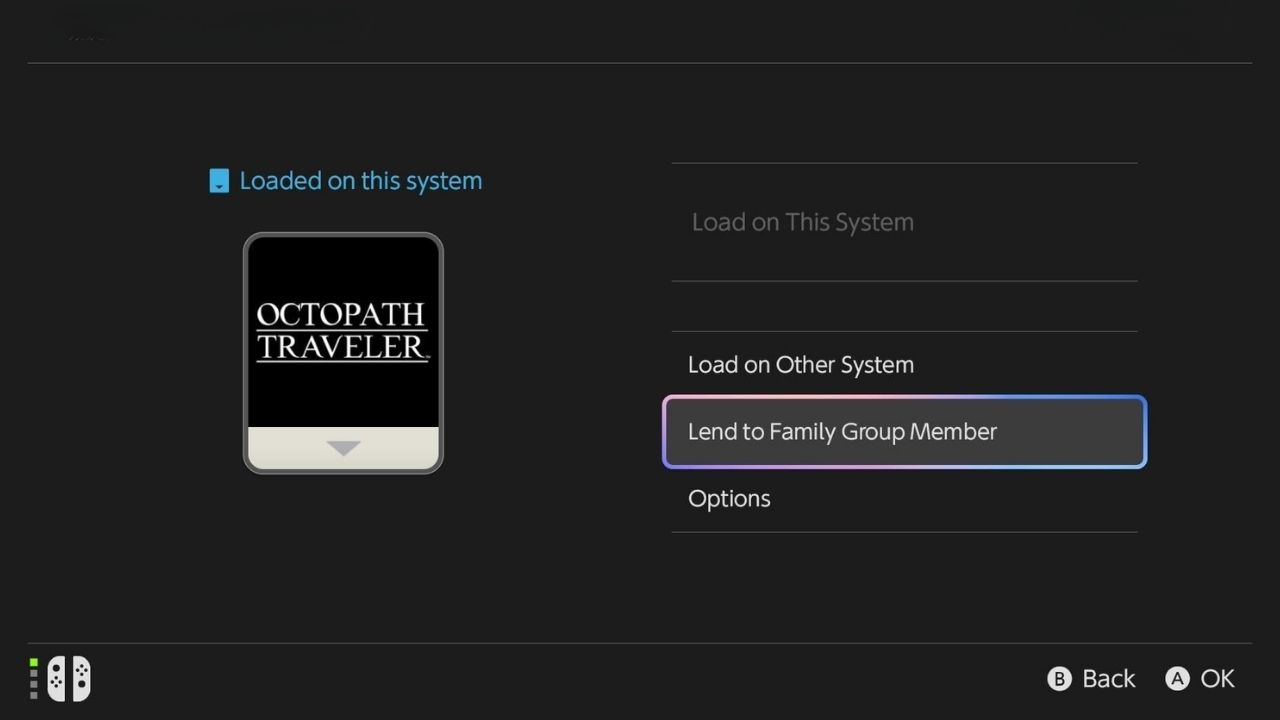Viewport: 1280px width, 720px height.
Task: Click the game cartridge icon next to Loaded on this system
Action: pyautogui.click(x=218, y=181)
